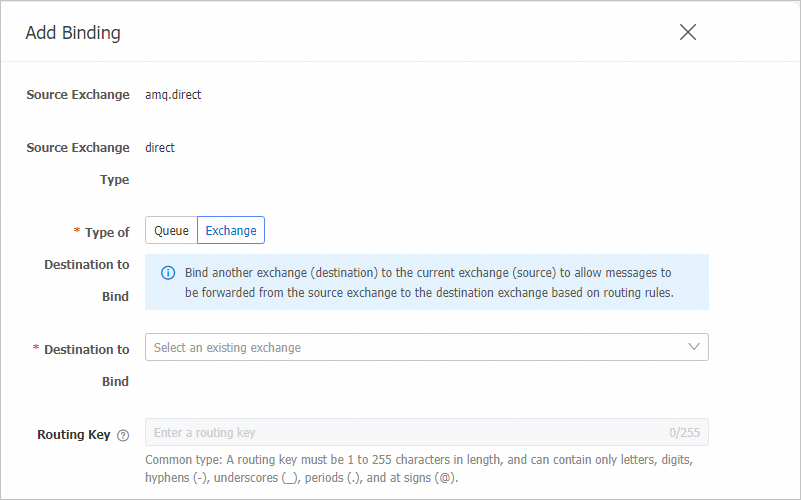Screen dimensions: 801x500
Task: Click the Source Exchange Type label
Action: [x=78, y=163]
